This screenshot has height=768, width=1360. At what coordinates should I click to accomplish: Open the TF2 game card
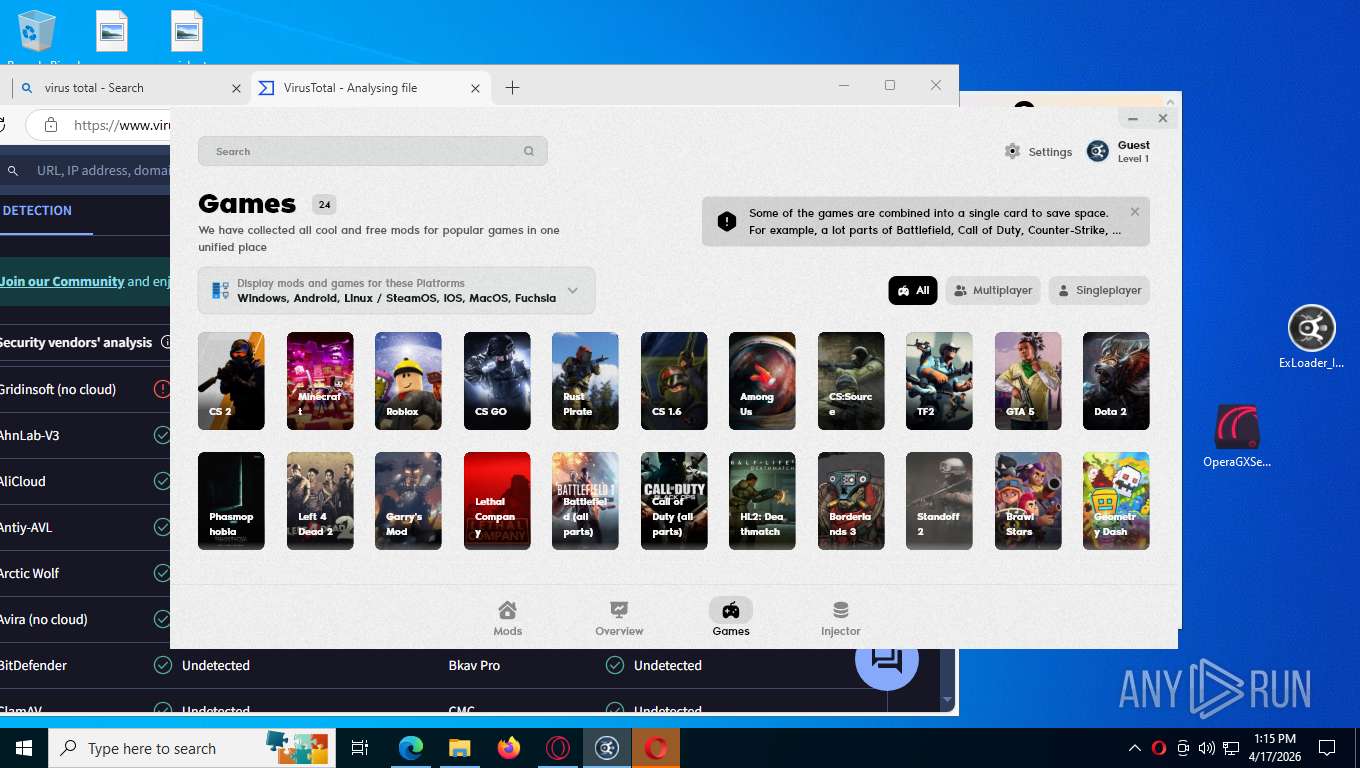939,381
